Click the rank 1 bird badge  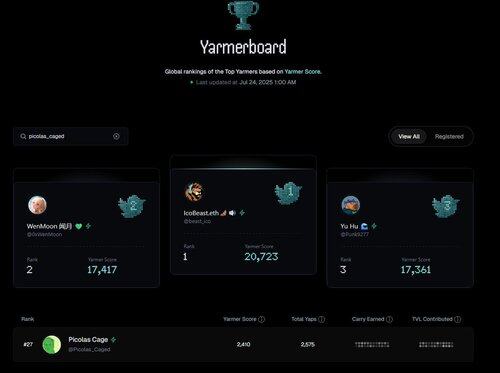tap(288, 193)
